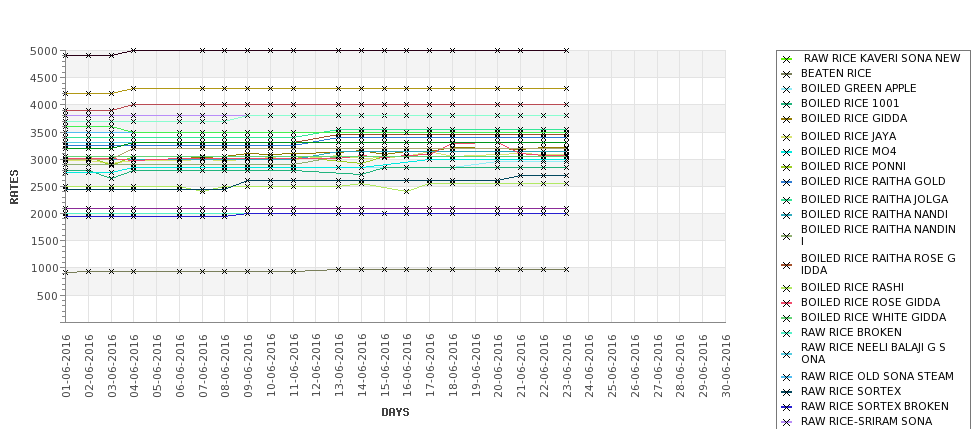
Task: Click the RAW RICE SORTEX legend marker
Action: (787, 392)
